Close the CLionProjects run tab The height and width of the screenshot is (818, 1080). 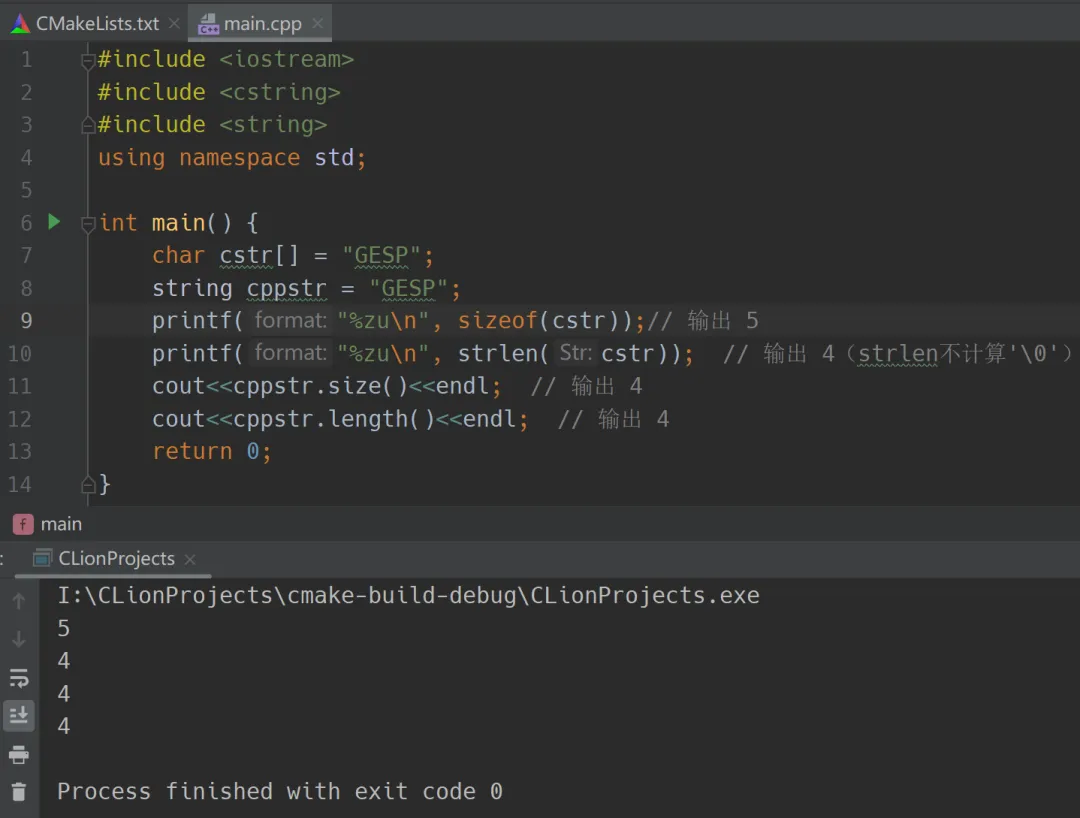(190, 559)
